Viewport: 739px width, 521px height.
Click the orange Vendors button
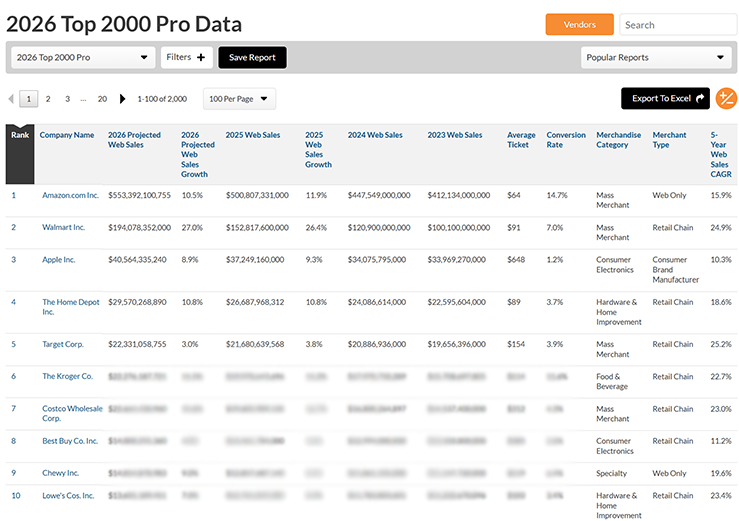pyautogui.click(x=579, y=25)
